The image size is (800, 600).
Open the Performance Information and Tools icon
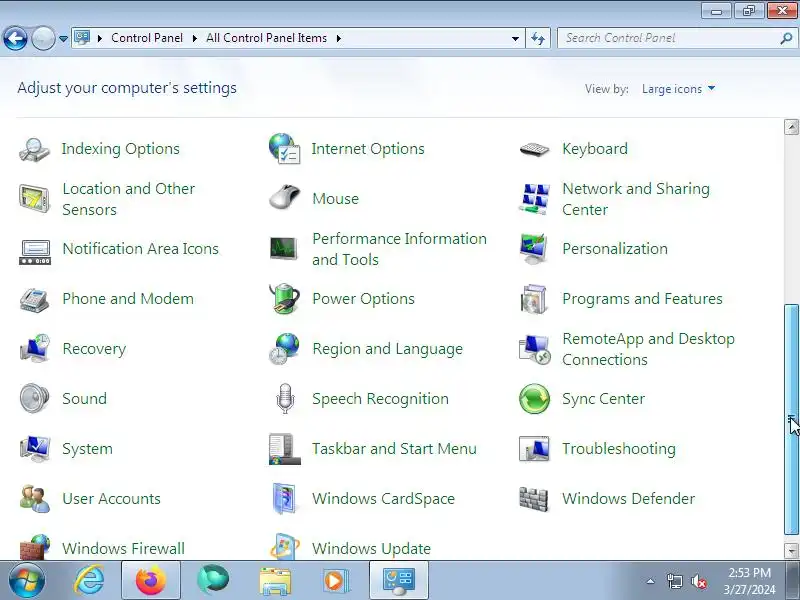tap(284, 248)
